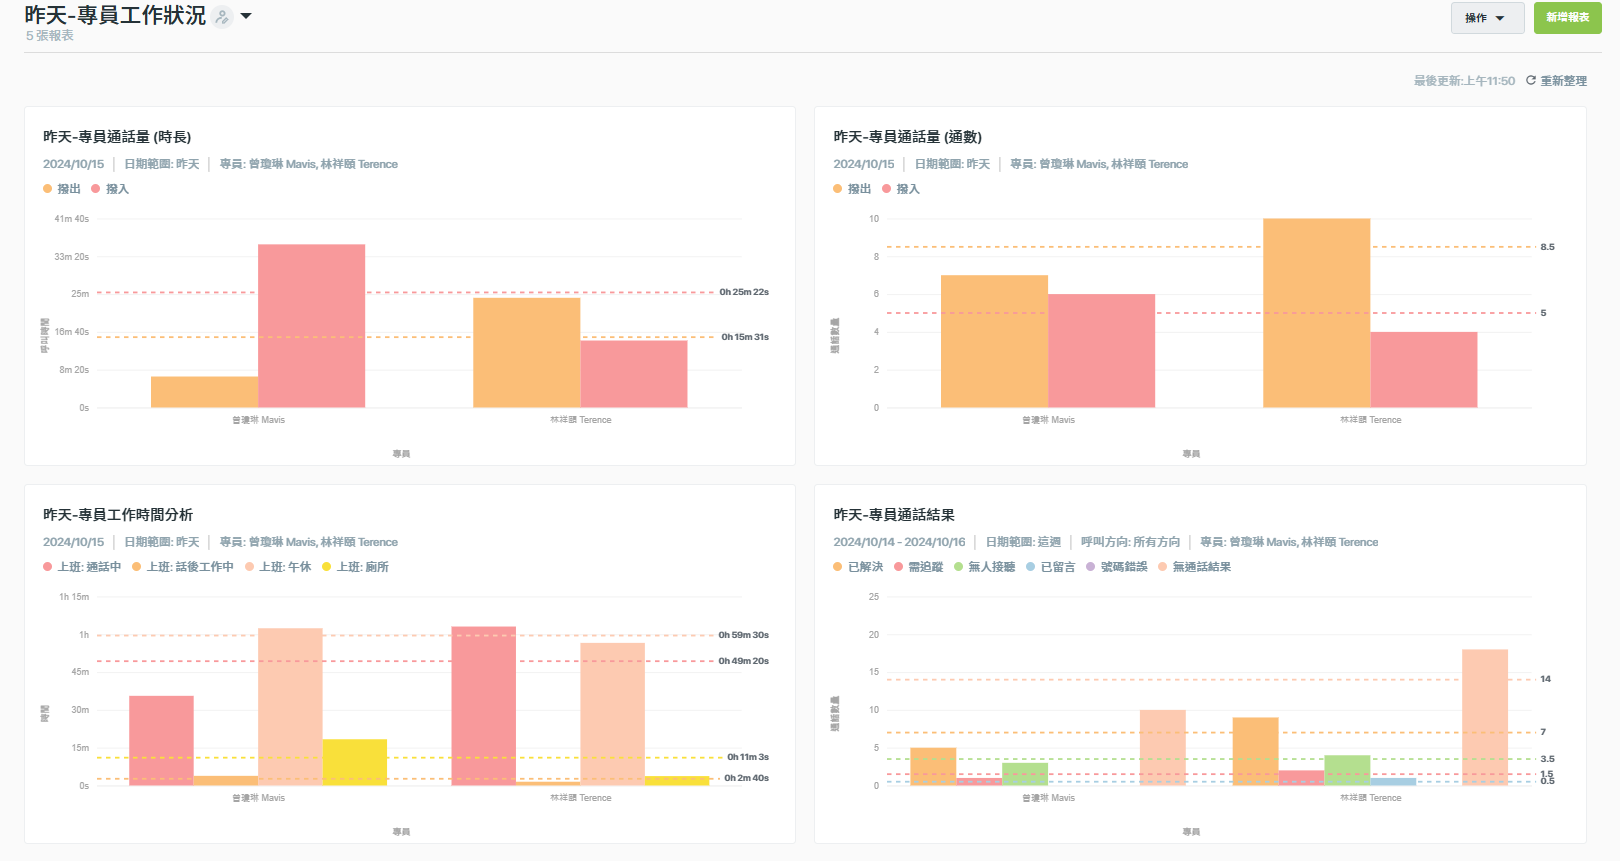Screen dimensions: 1620x861
Task: Click the 5 張報表 count text
Action: pyautogui.click(x=50, y=36)
